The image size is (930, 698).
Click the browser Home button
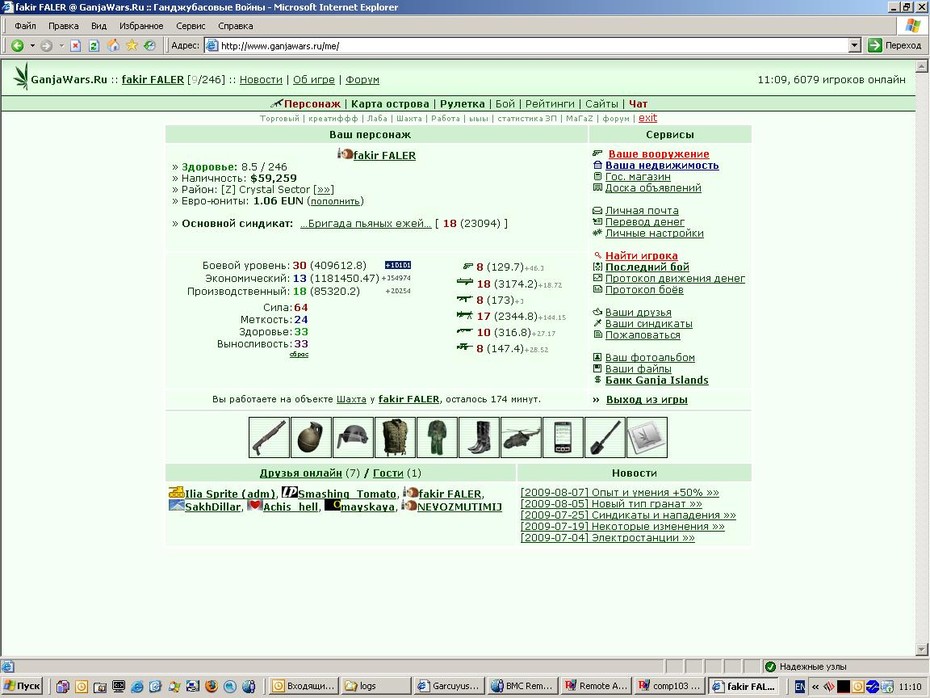tap(113, 46)
